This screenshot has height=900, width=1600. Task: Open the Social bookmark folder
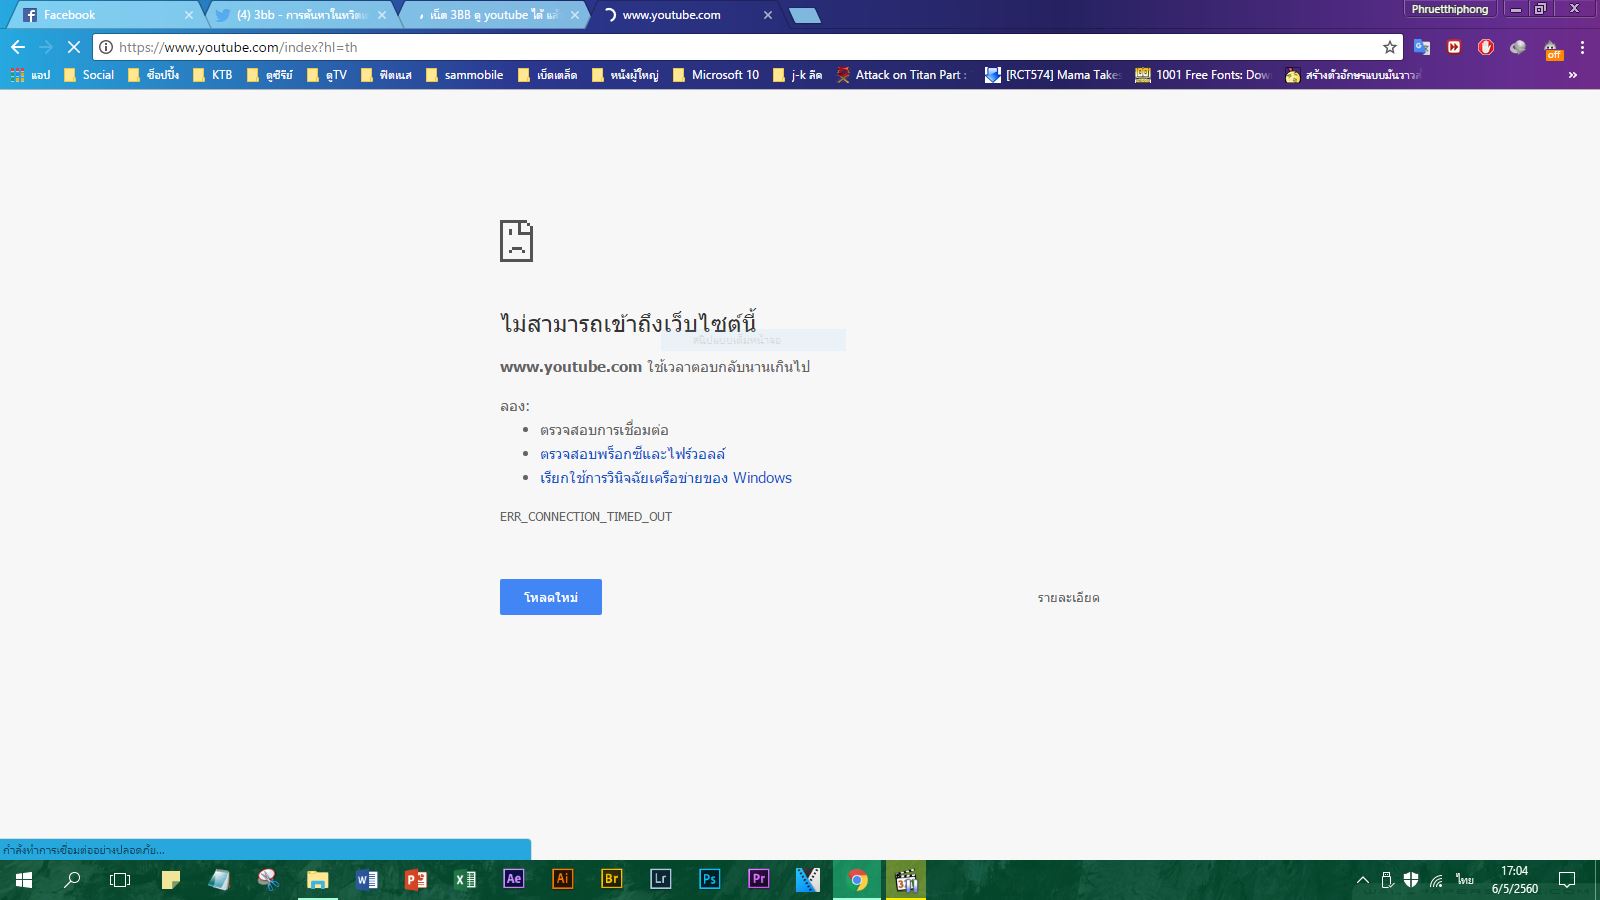[x=88, y=75]
